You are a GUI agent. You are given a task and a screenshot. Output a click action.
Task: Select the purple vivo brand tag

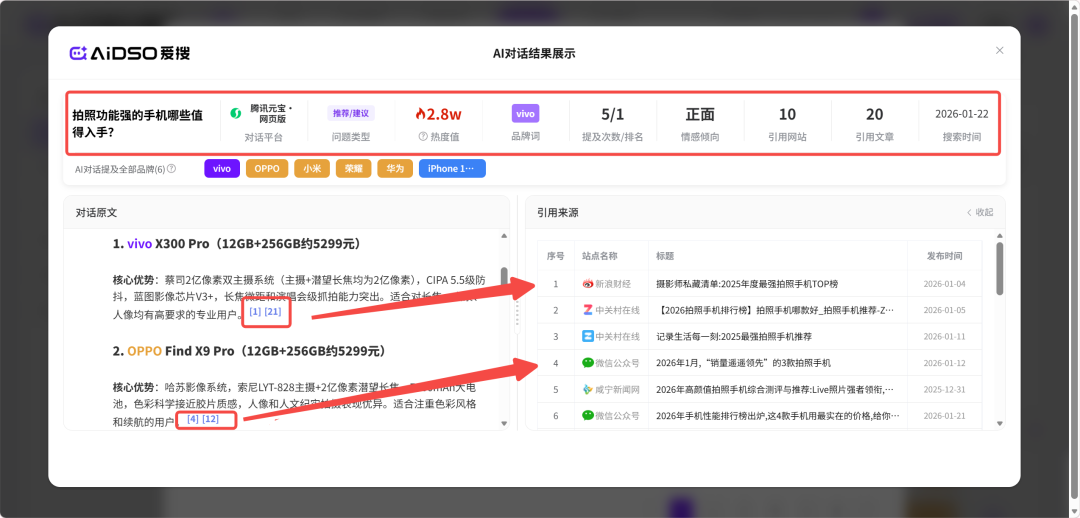222,169
